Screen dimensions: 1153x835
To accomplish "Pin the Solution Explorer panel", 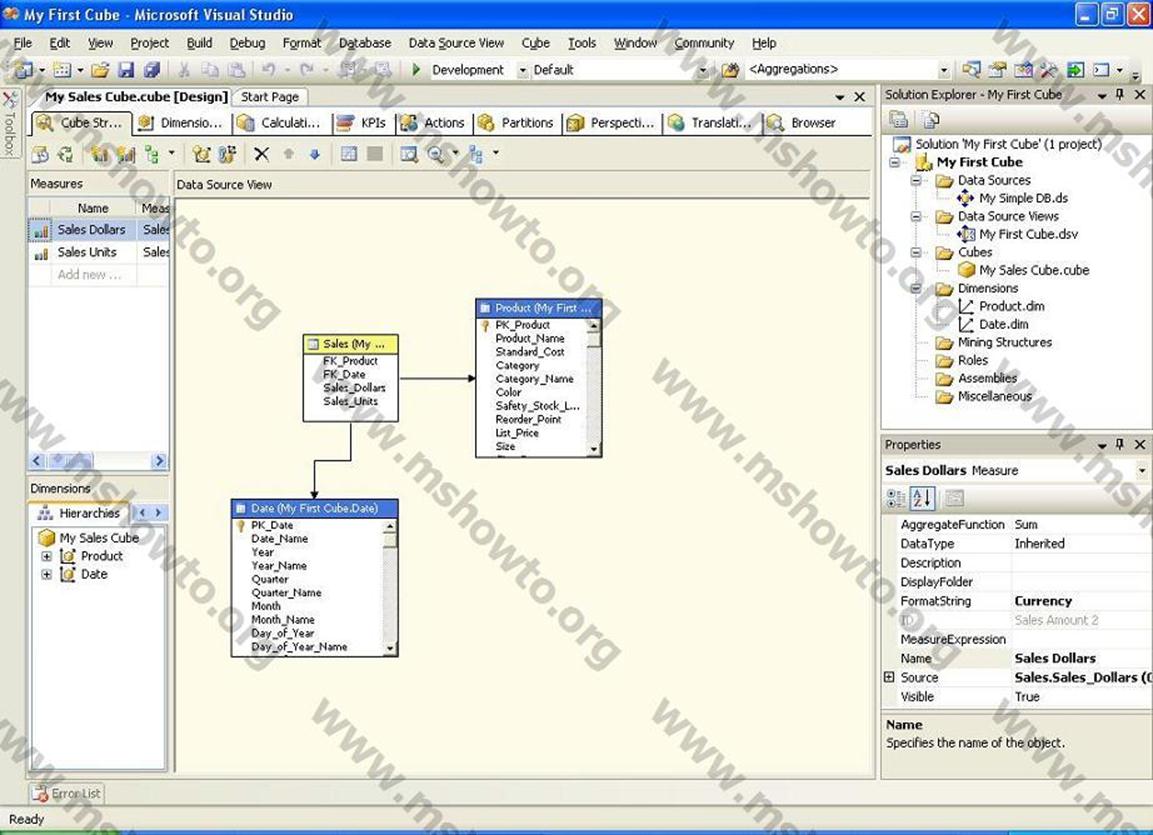I will pyautogui.click(x=1120, y=95).
